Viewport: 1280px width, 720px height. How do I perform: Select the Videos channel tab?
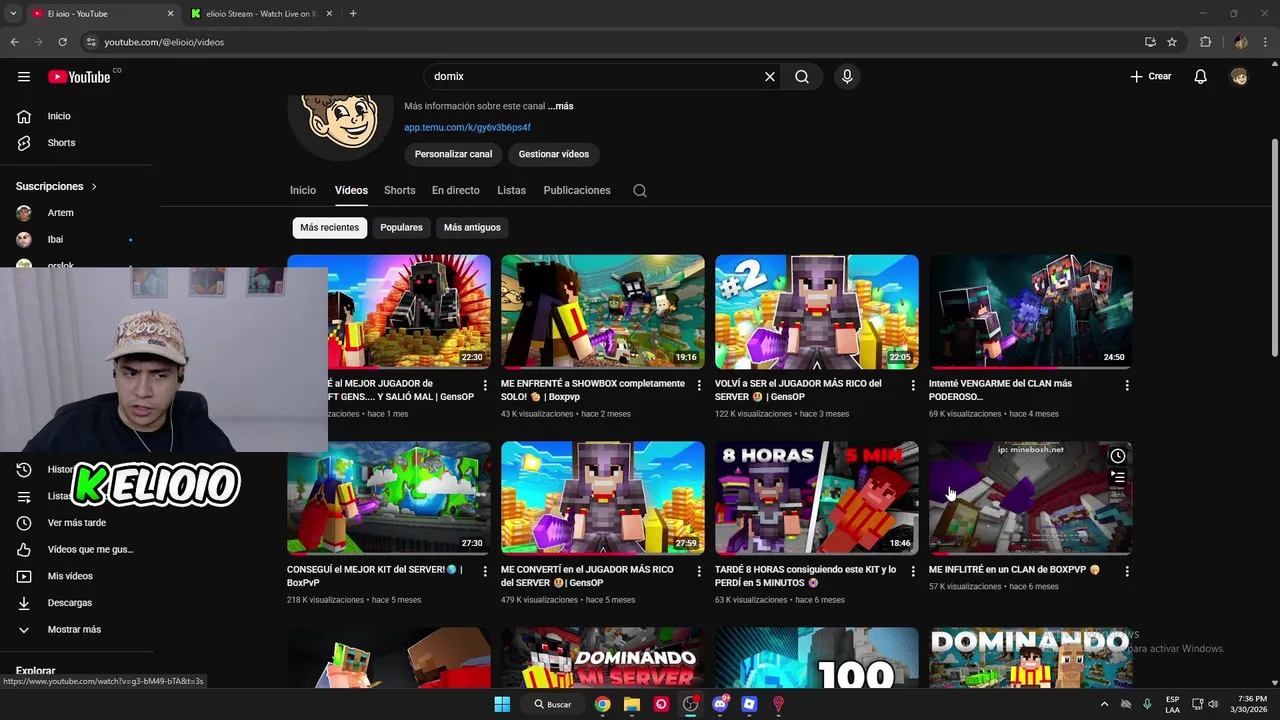tap(351, 190)
